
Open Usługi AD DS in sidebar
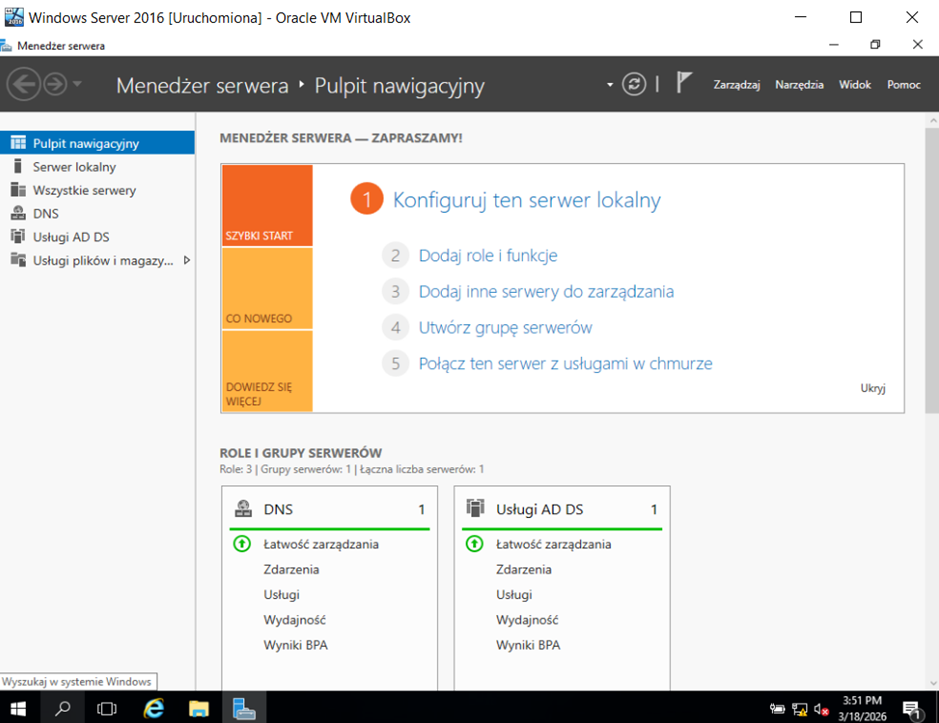pyautogui.click(x=70, y=237)
